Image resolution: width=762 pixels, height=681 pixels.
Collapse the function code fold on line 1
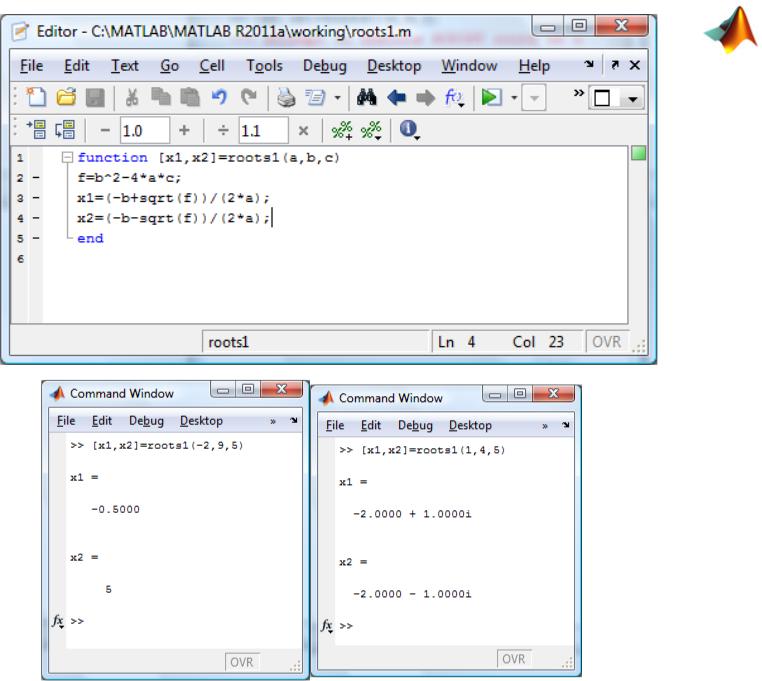67,158
